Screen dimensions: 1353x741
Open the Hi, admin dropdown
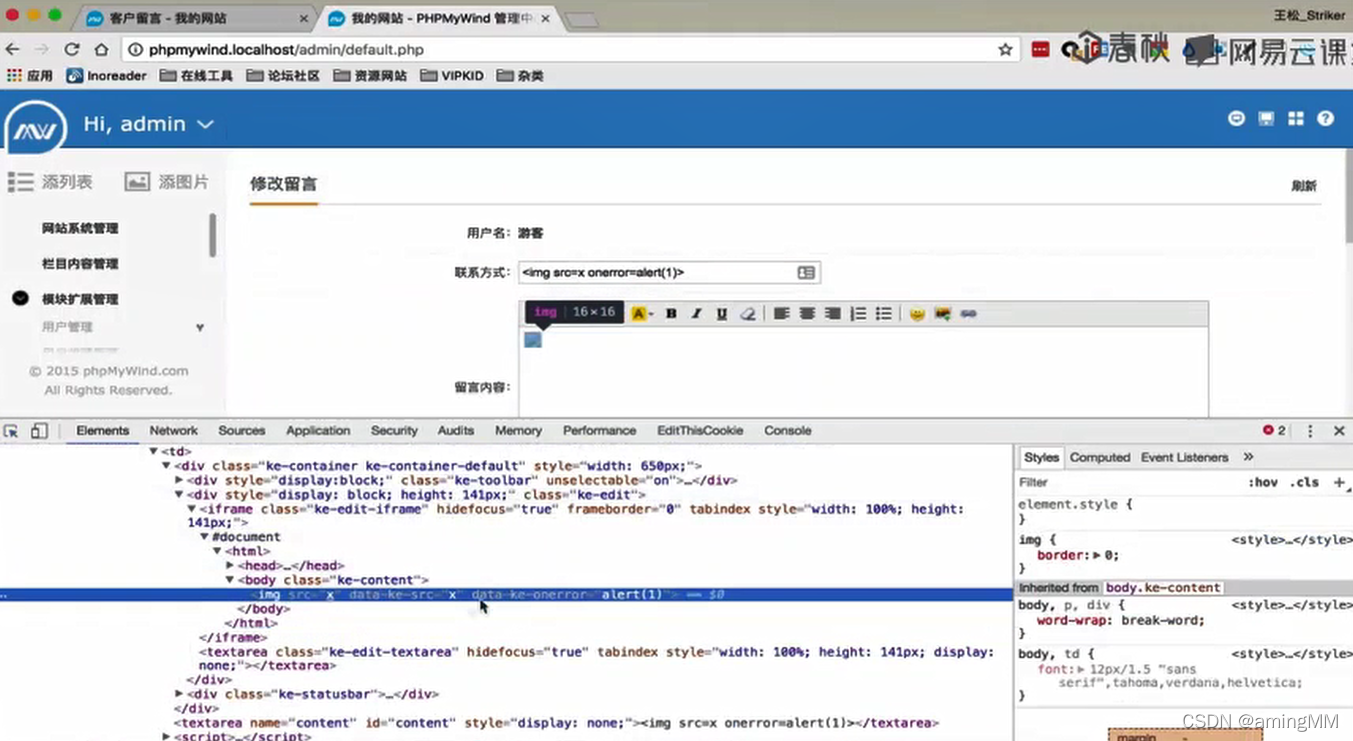pyautogui.click(x=148, y=124)
